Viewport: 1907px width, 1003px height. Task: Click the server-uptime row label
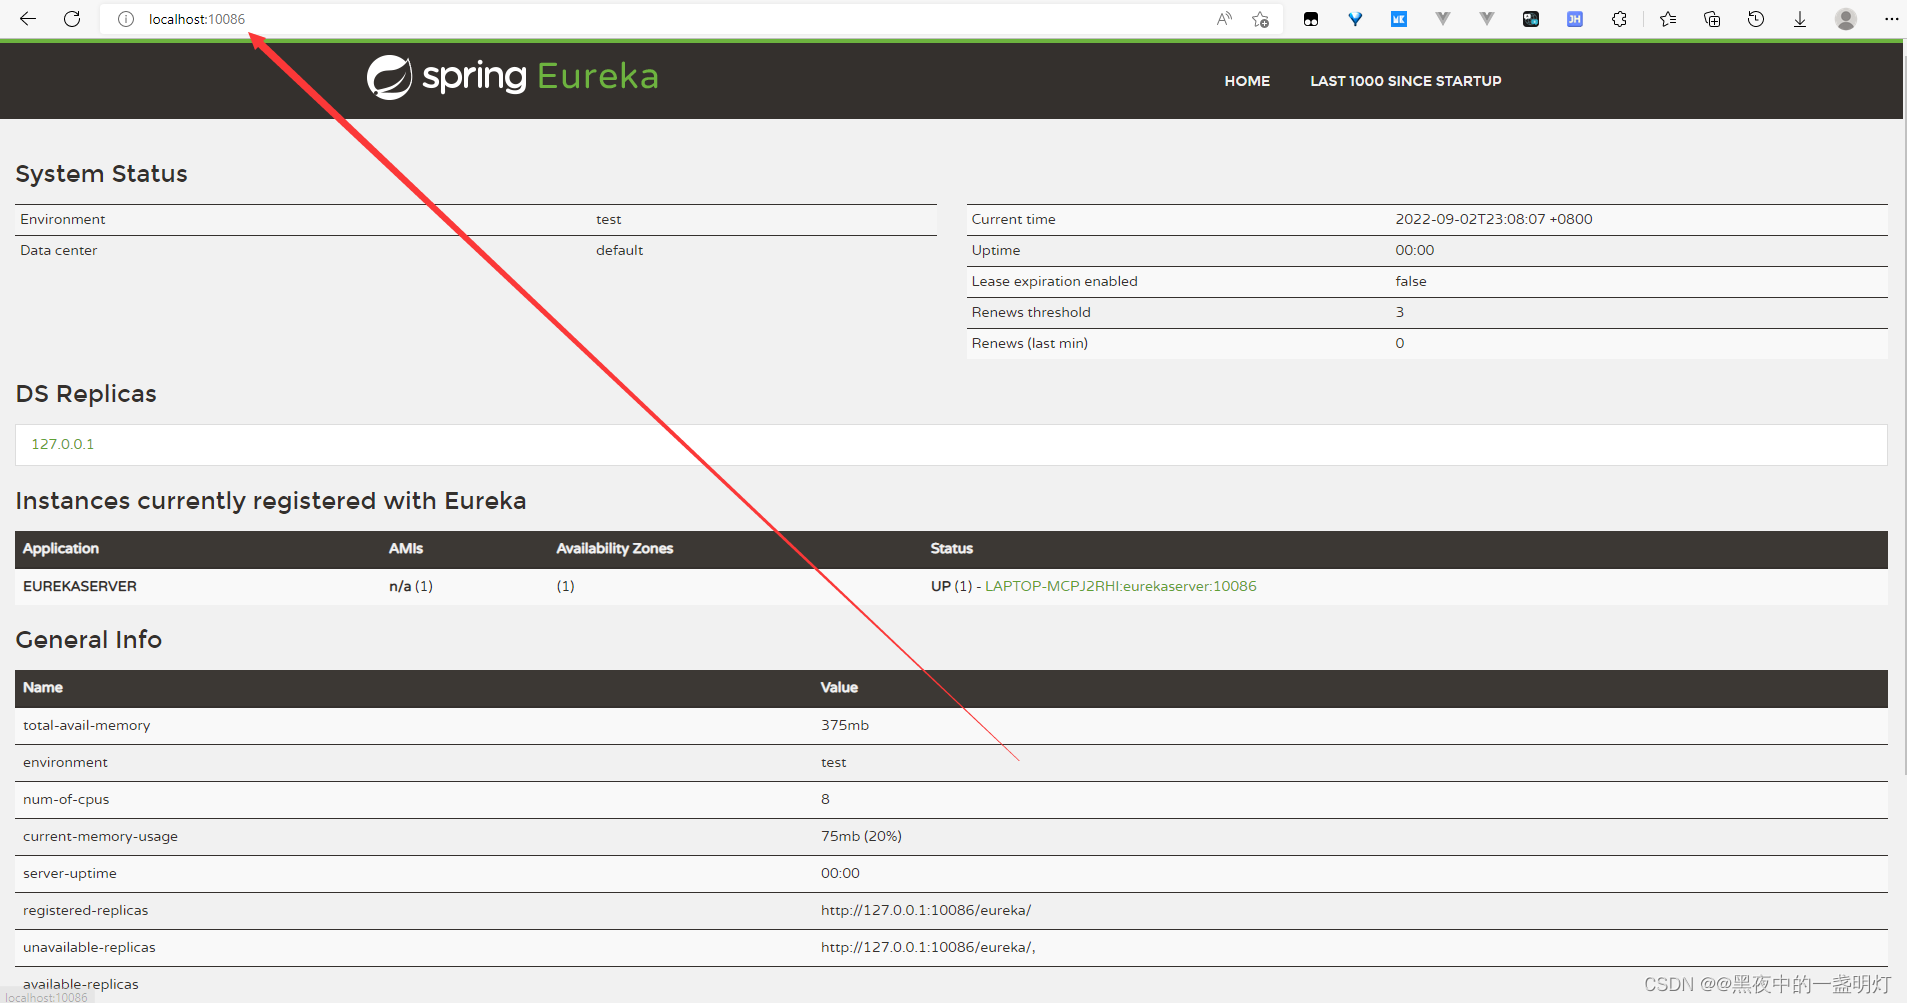click(70, 873)
